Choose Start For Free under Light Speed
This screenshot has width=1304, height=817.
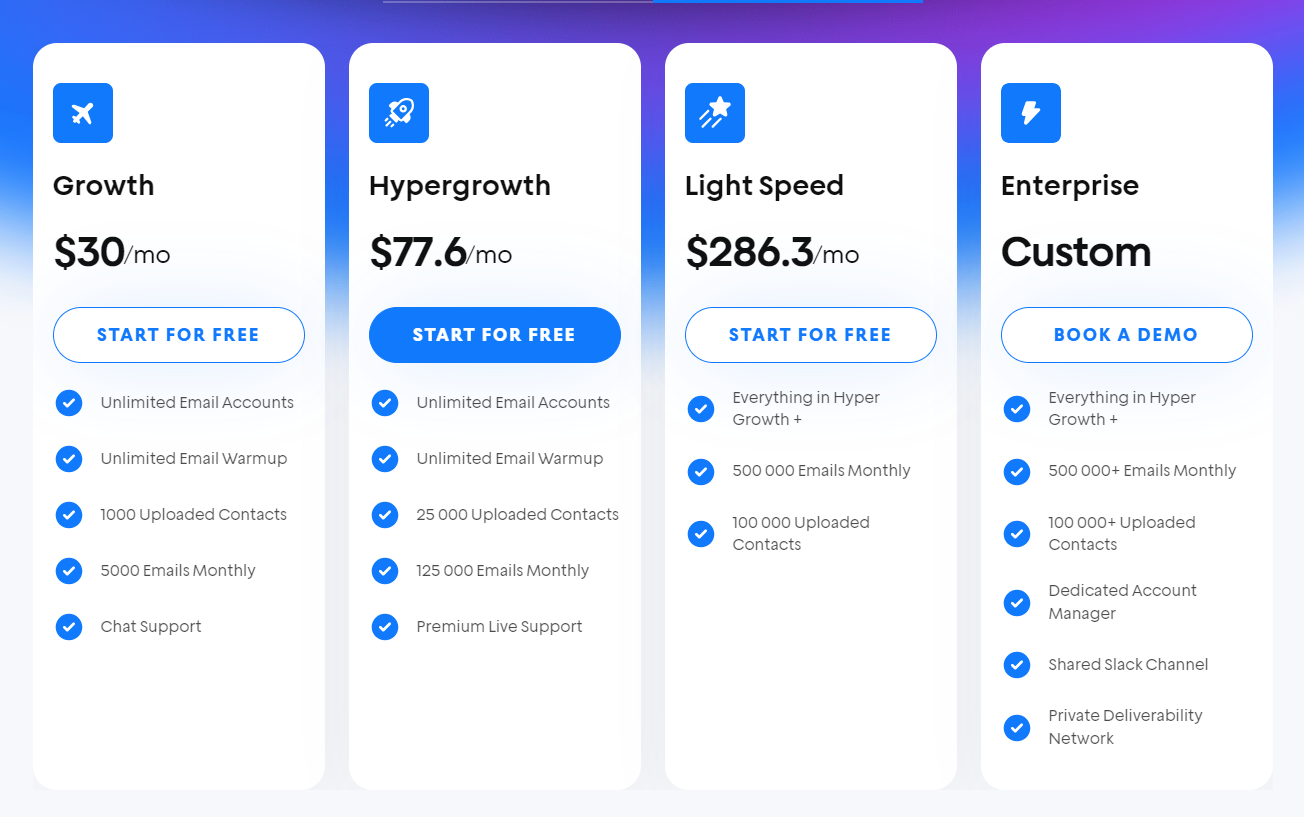pos(811,335)
